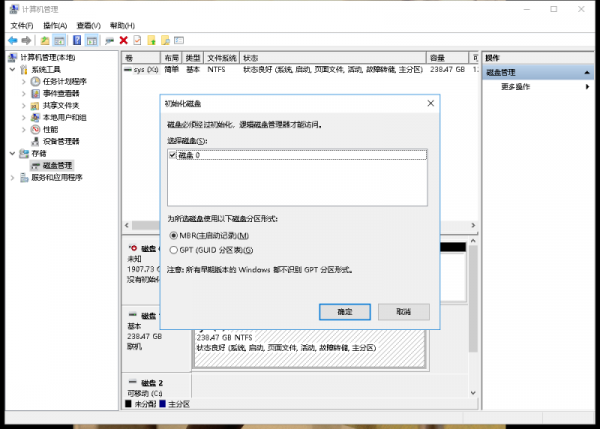This screenshot has width=600, height=429.
Task: Expand the 性能 node arrow
Action: (23, 129)
